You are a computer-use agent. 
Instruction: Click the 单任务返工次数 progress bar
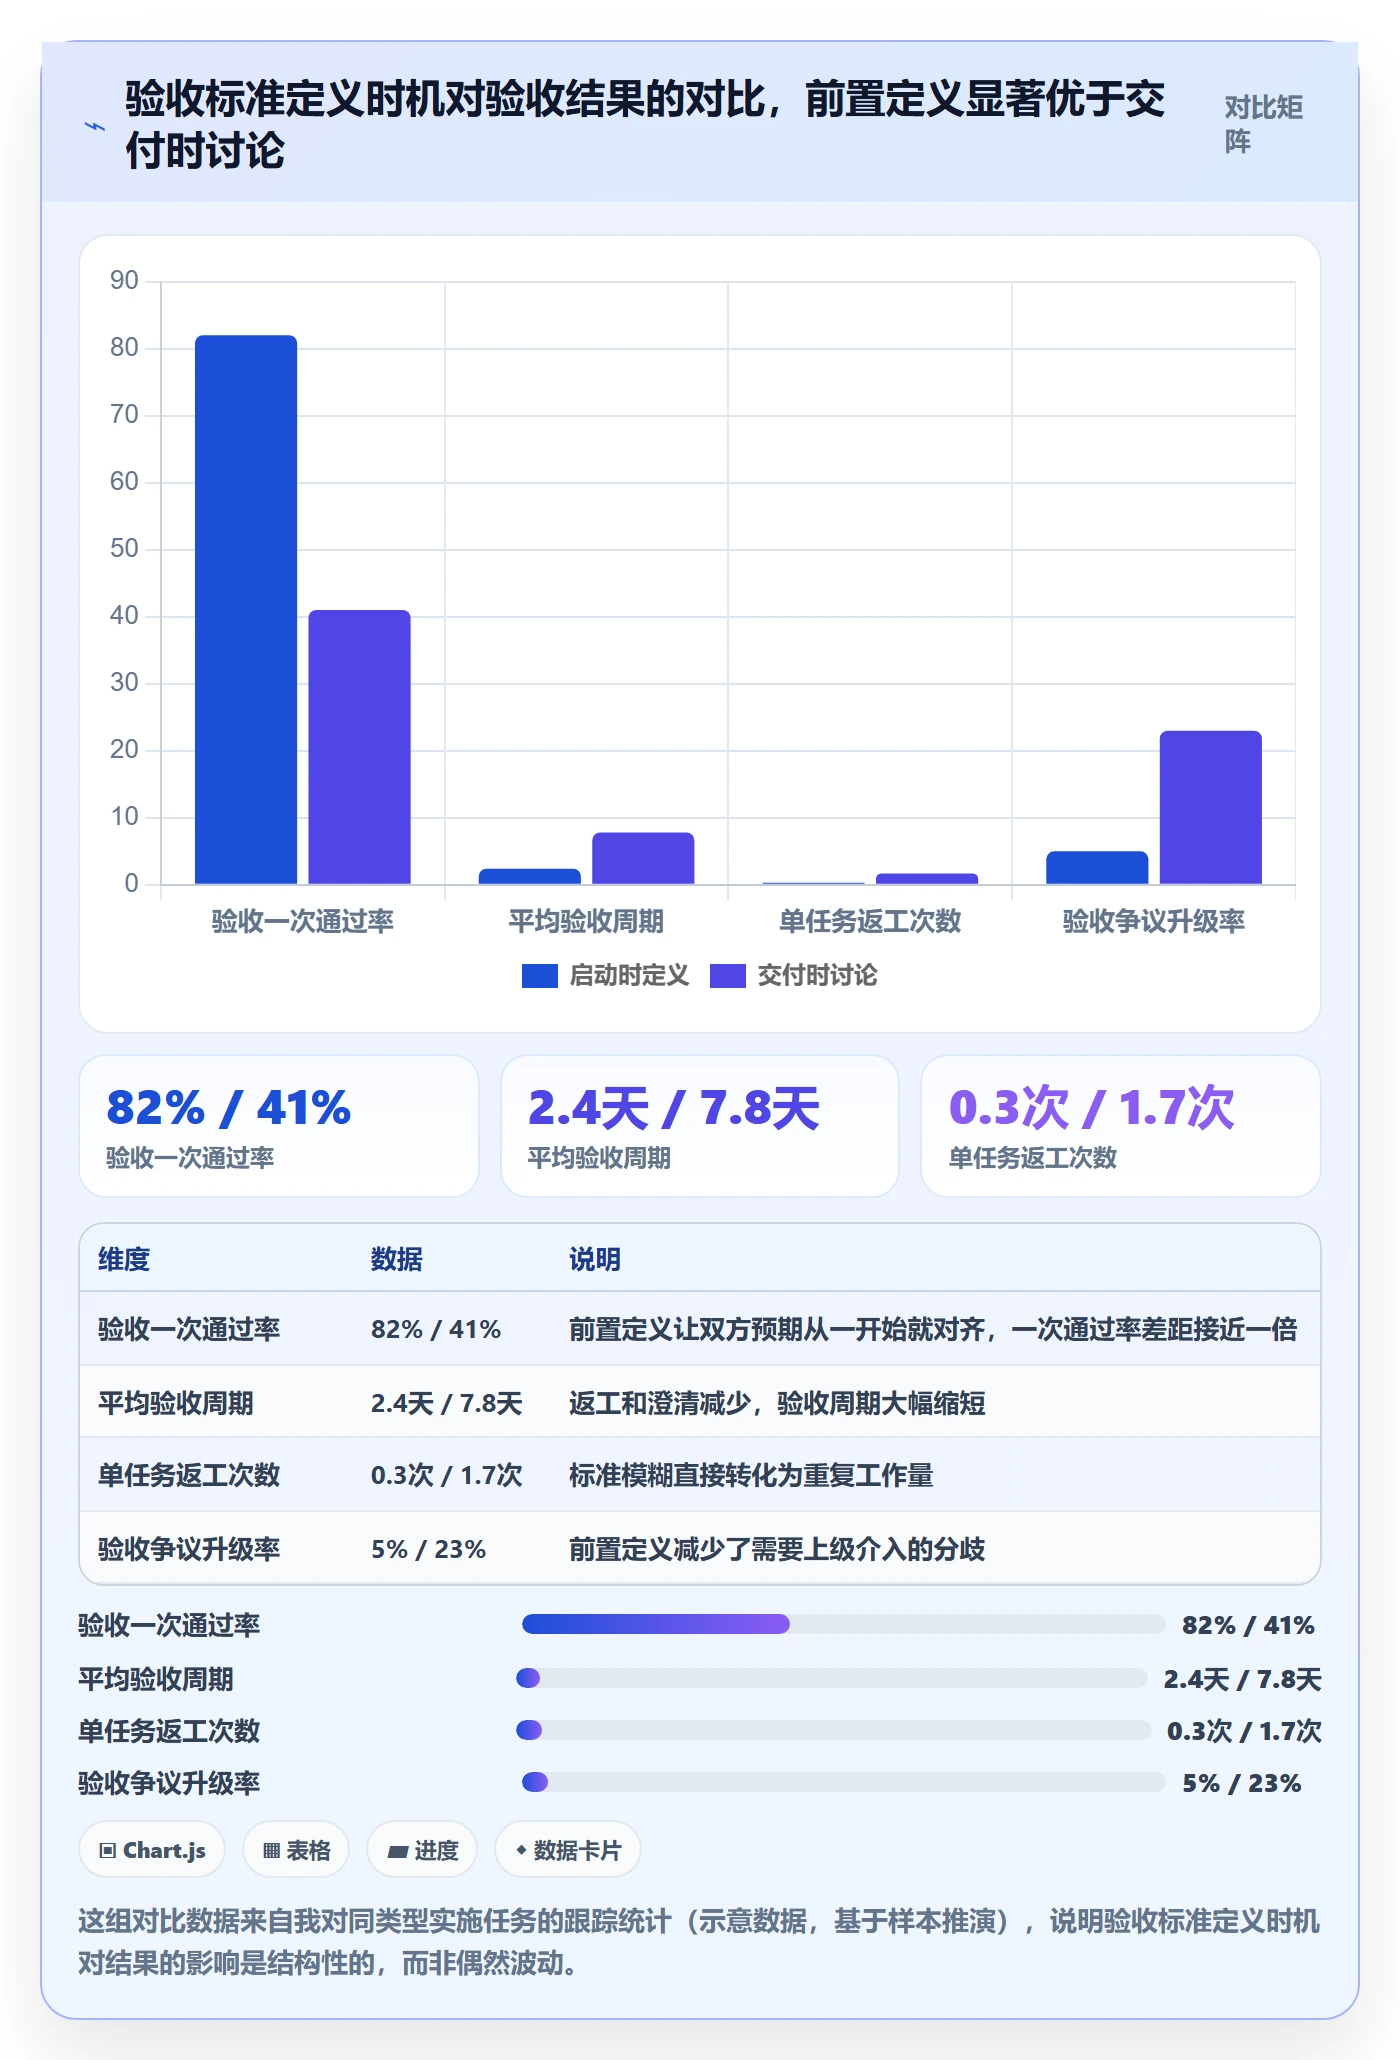[833, 1730]
